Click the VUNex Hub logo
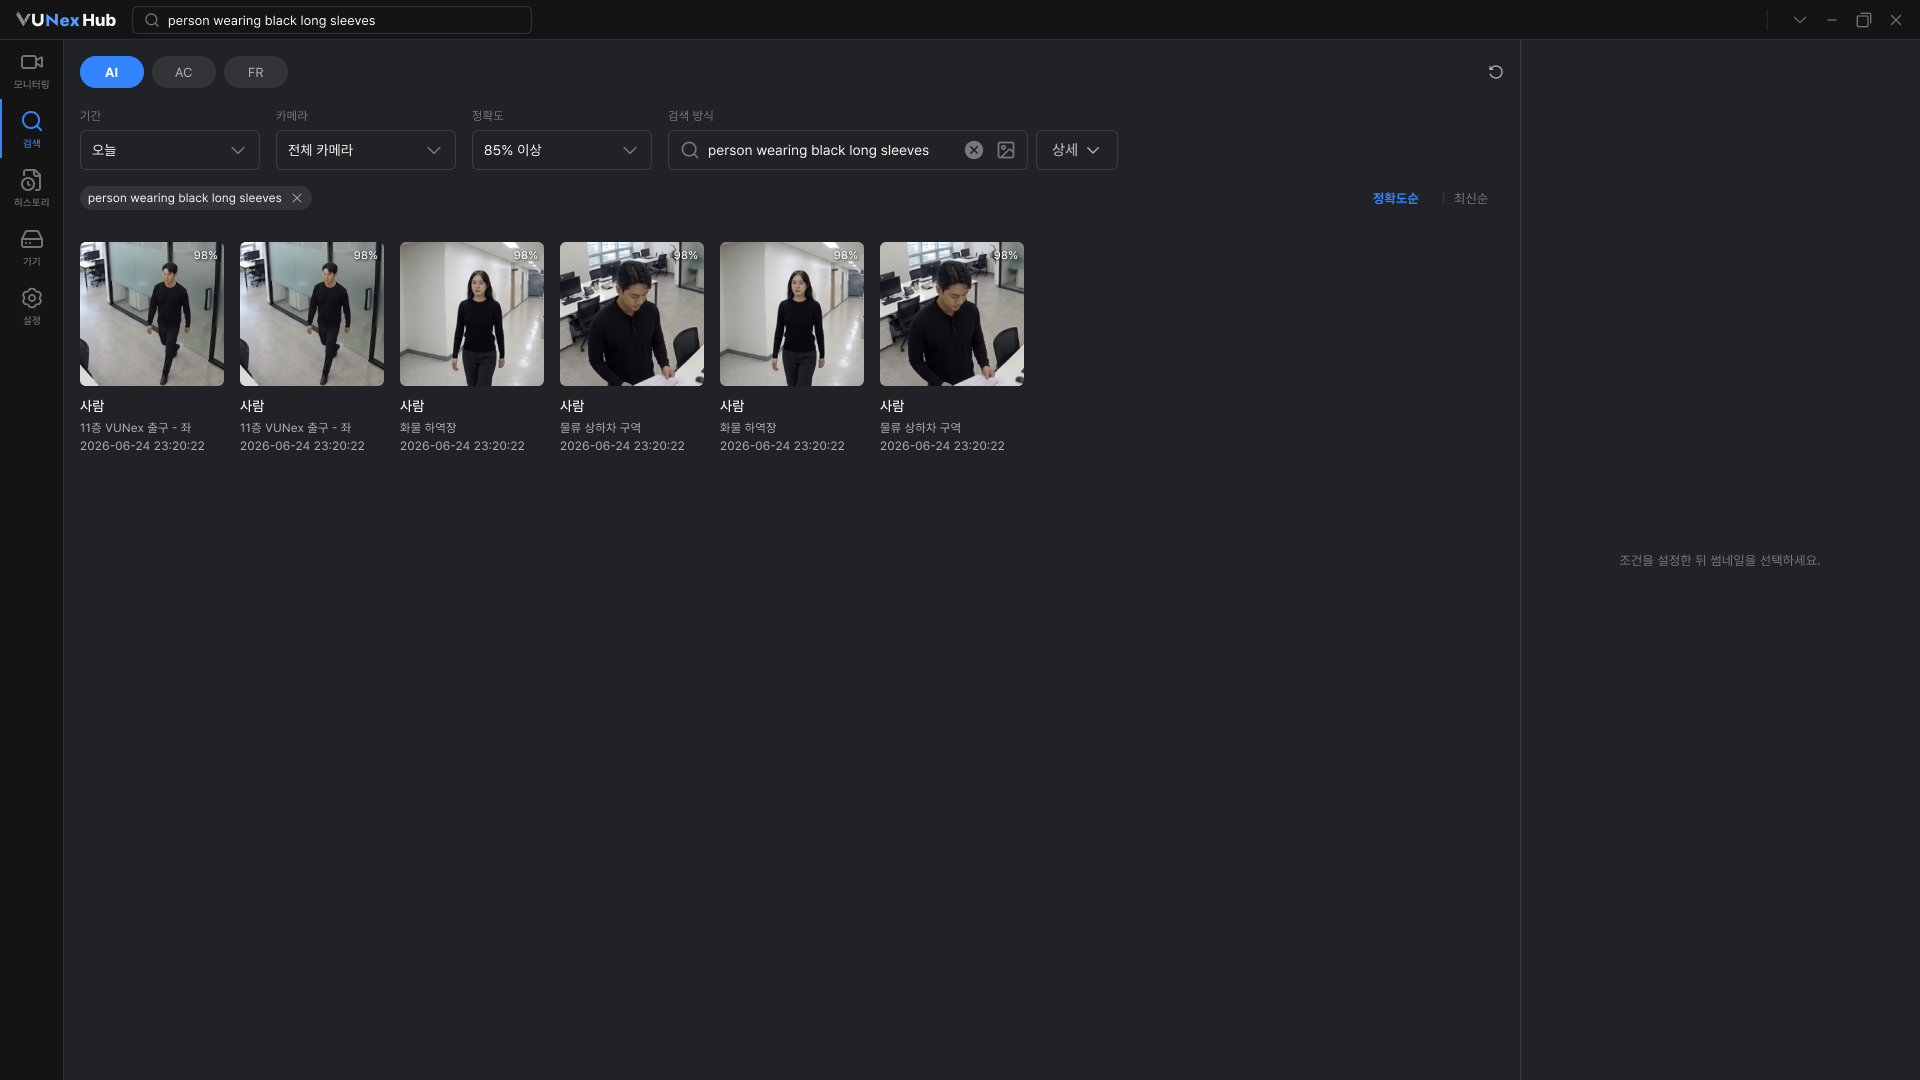The image size is (1920, 1080). pyautogui.click(x=66, y=20)
